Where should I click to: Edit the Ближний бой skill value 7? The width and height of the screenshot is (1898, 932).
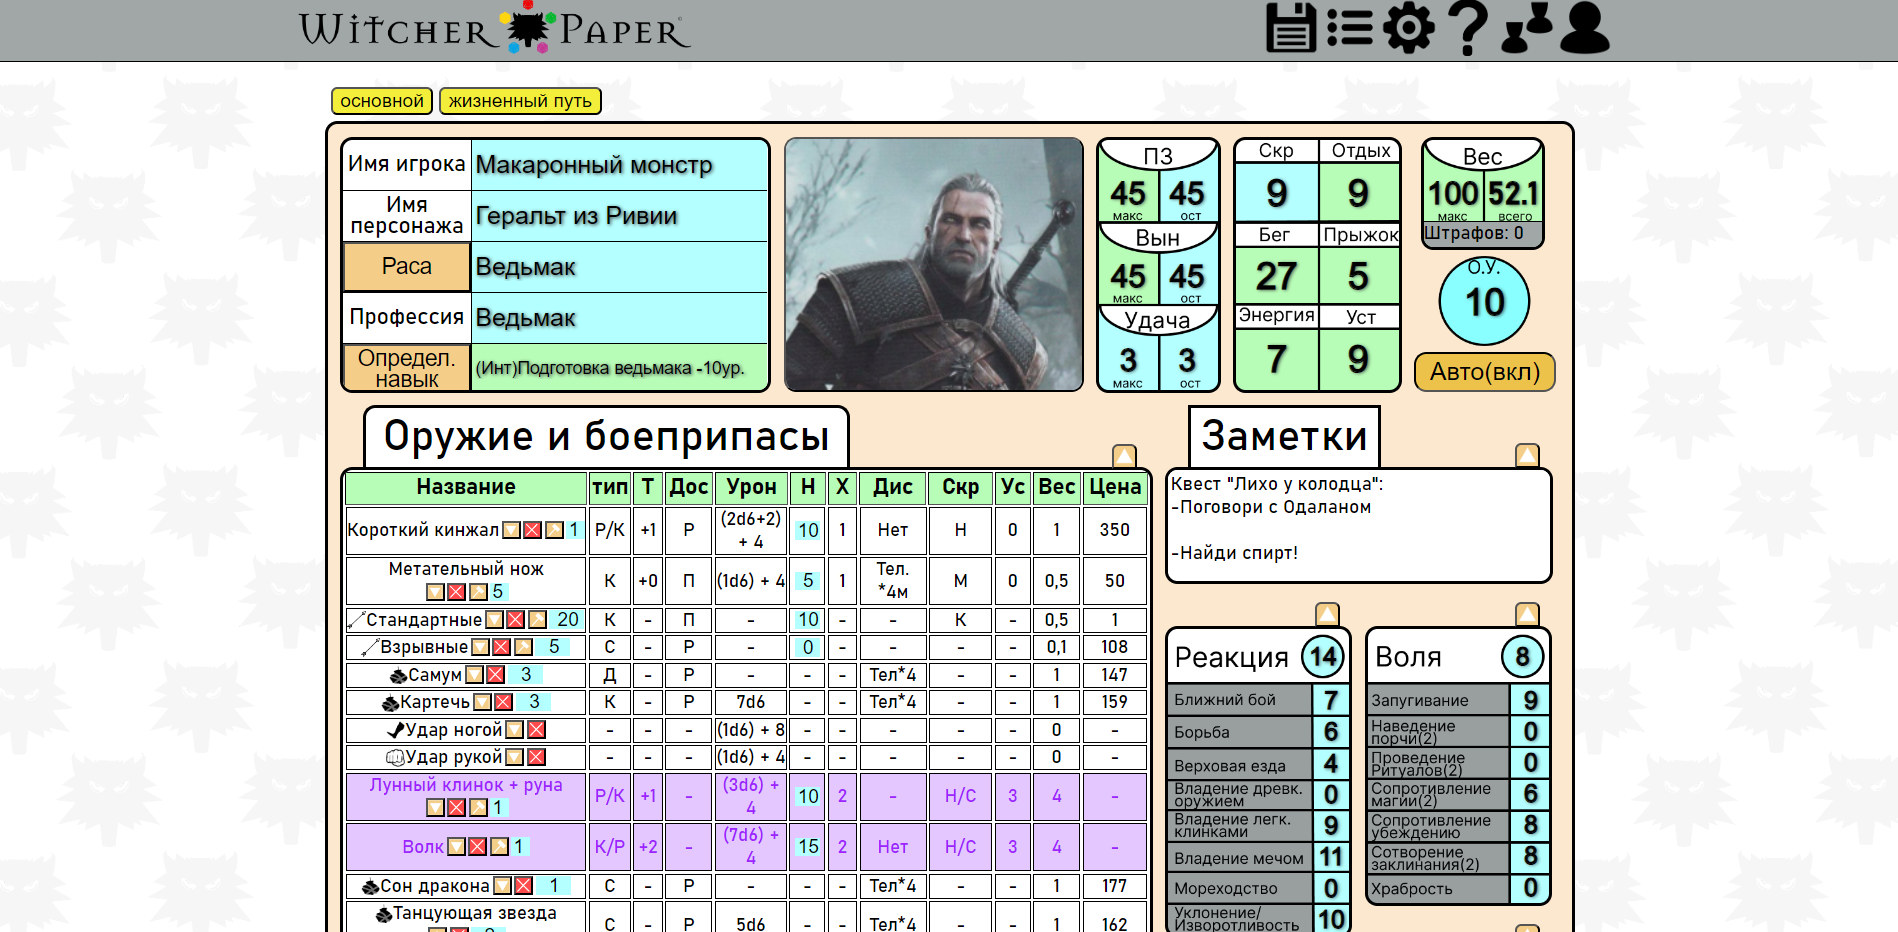tap(1331, 700)
